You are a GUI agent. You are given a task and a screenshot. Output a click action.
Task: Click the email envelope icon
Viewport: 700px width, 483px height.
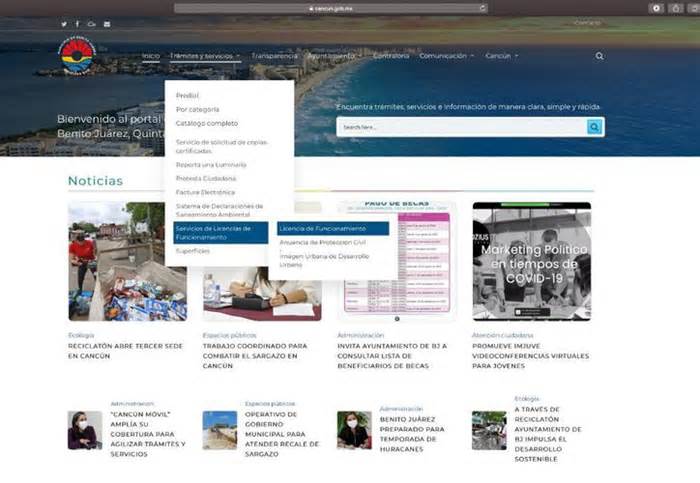tap(107, 24)
